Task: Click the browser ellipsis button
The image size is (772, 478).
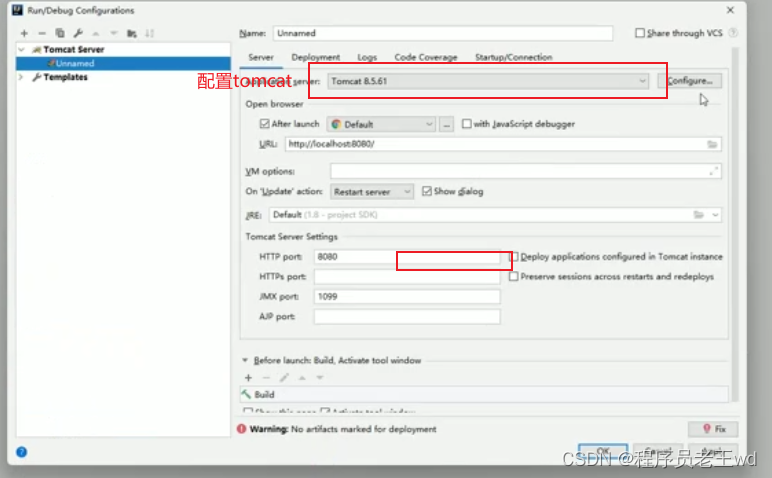Action: [446, 125]
